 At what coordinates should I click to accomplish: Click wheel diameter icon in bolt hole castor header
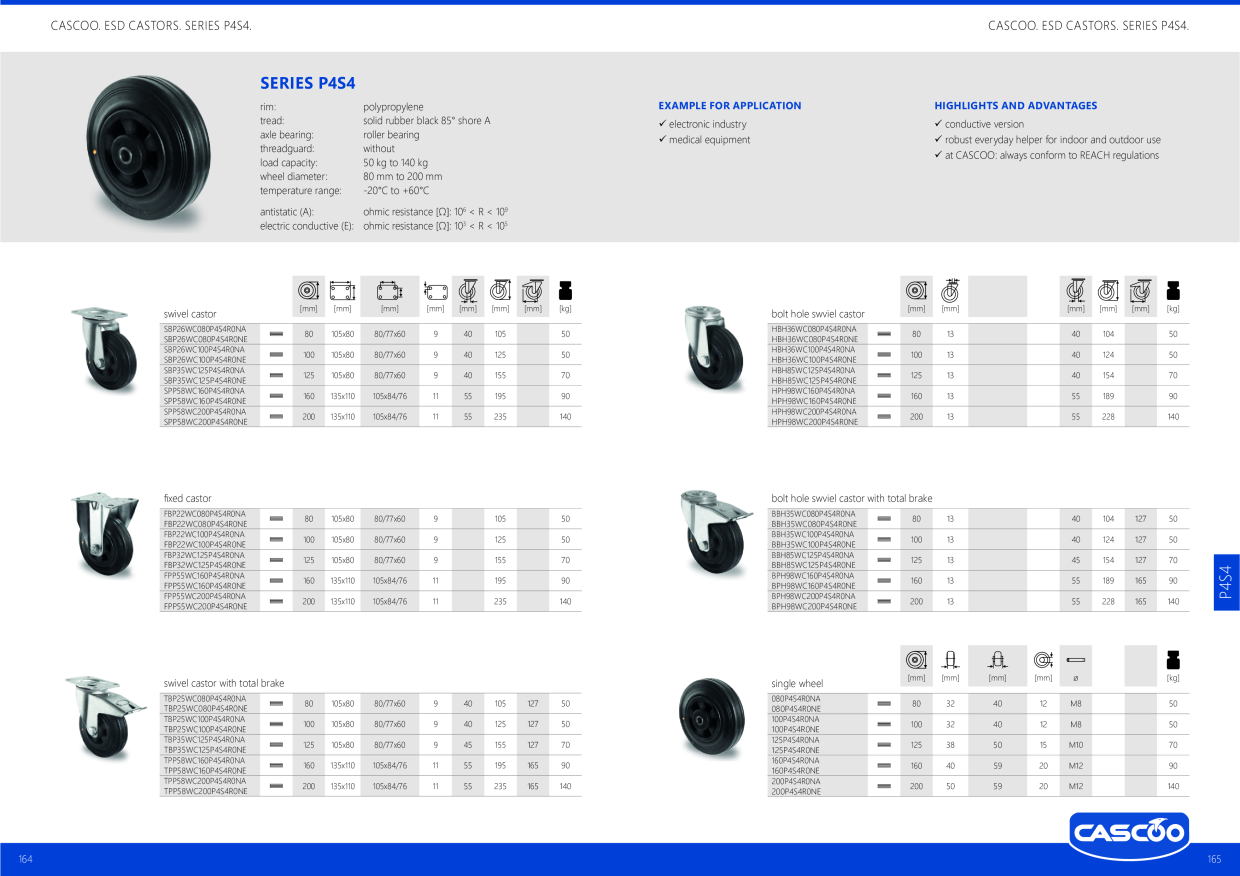click(x=916, y=291)
